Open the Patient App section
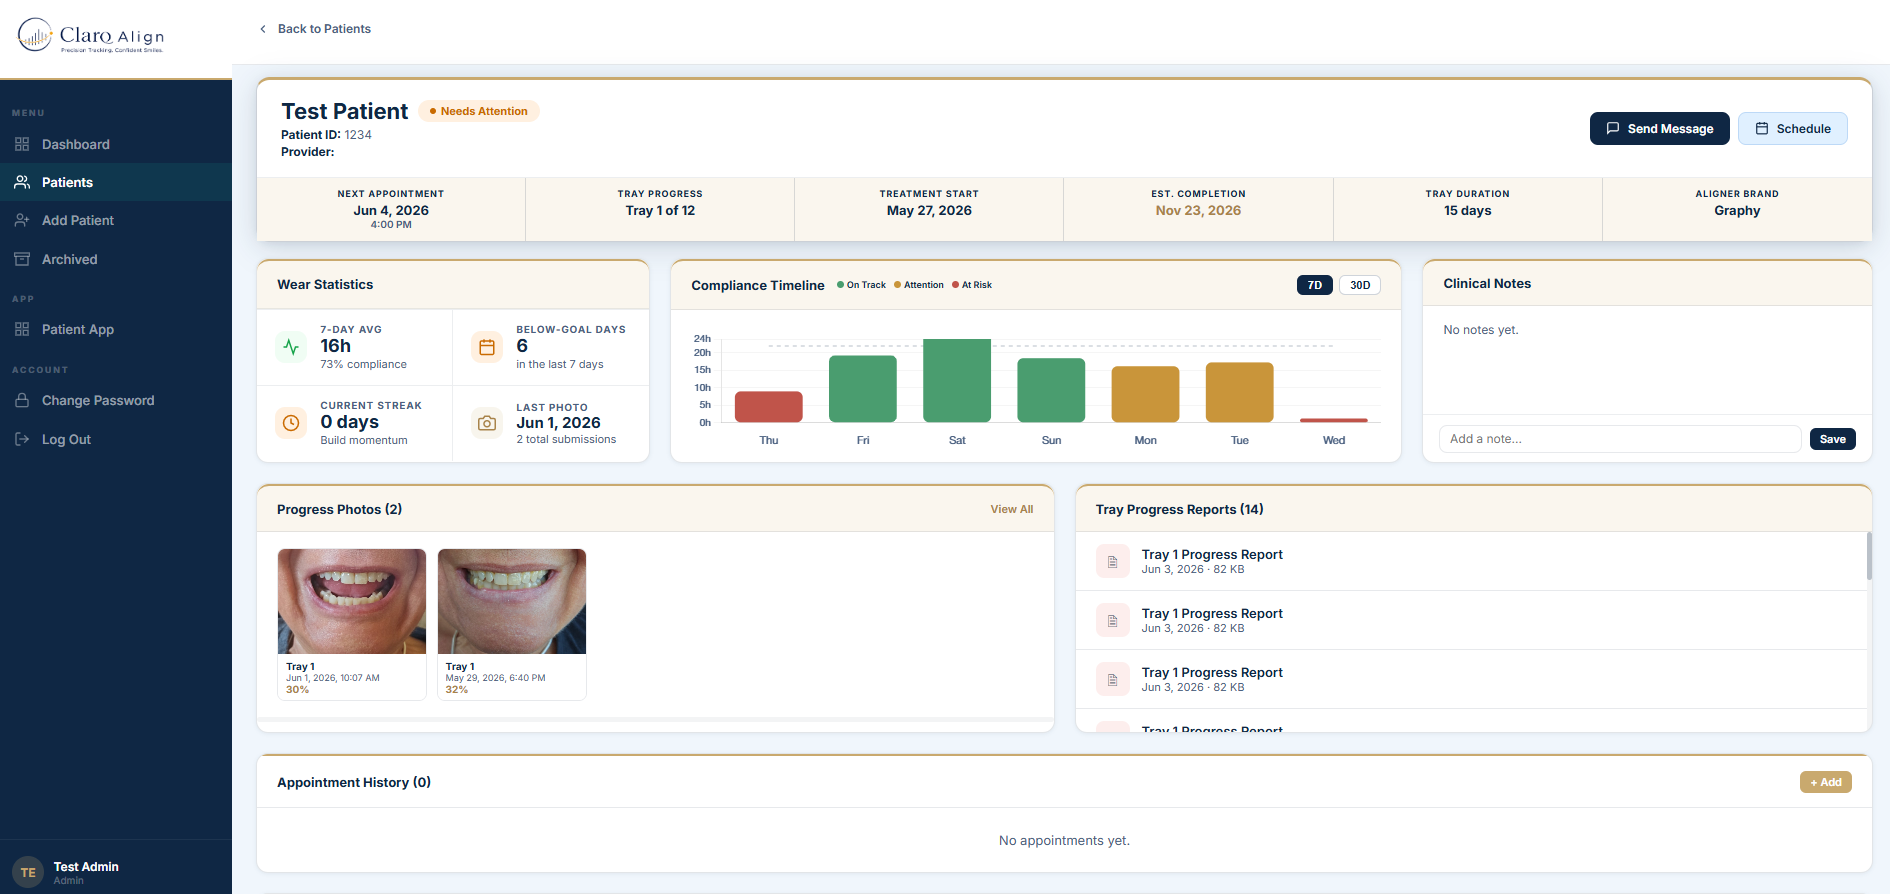 [116, 329]
